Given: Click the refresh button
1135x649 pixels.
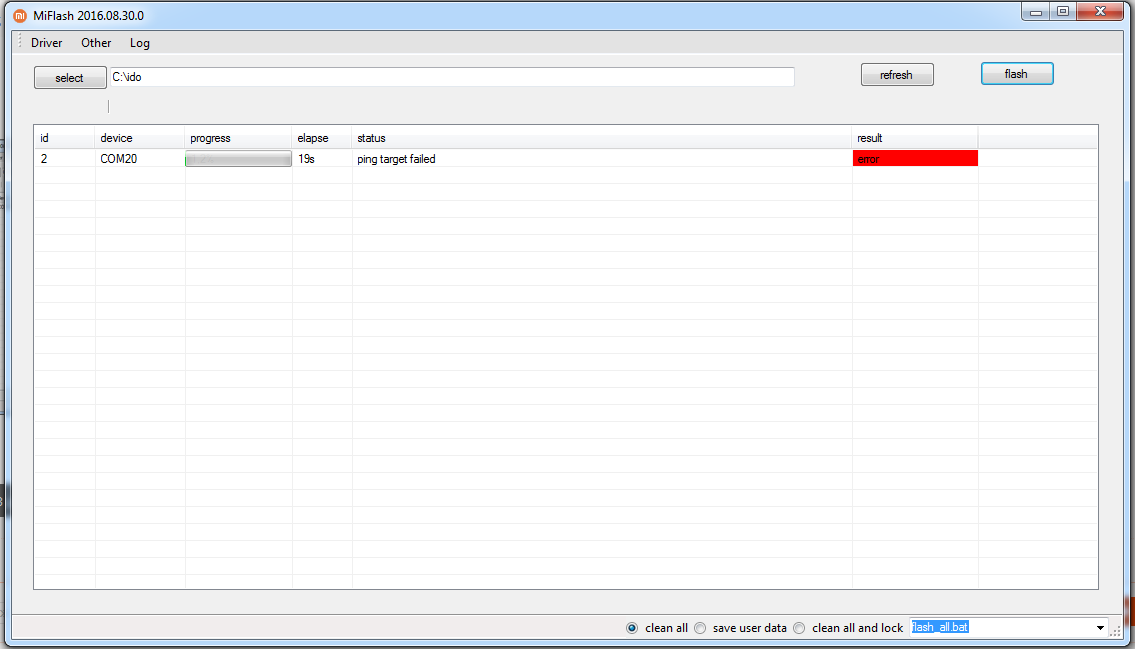Looking at the screenshot, I should point(897,75).
